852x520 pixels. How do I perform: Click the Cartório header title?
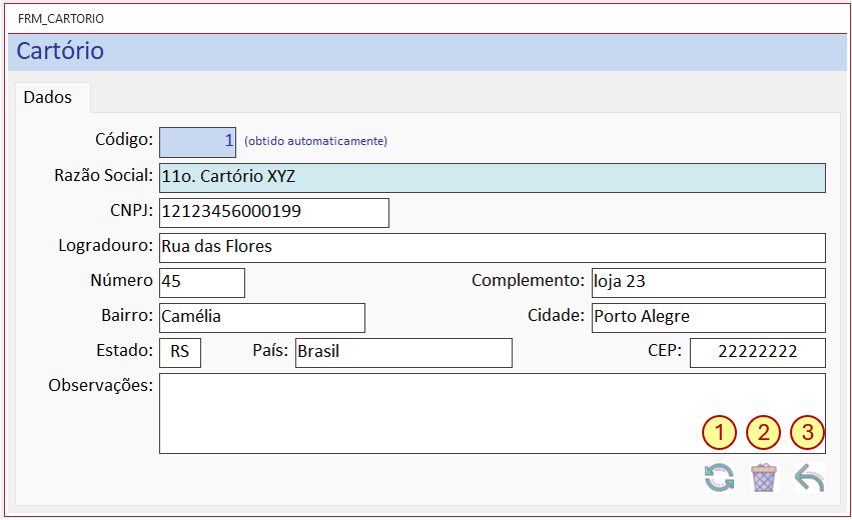pyautogui.click(x=60, y=51)
